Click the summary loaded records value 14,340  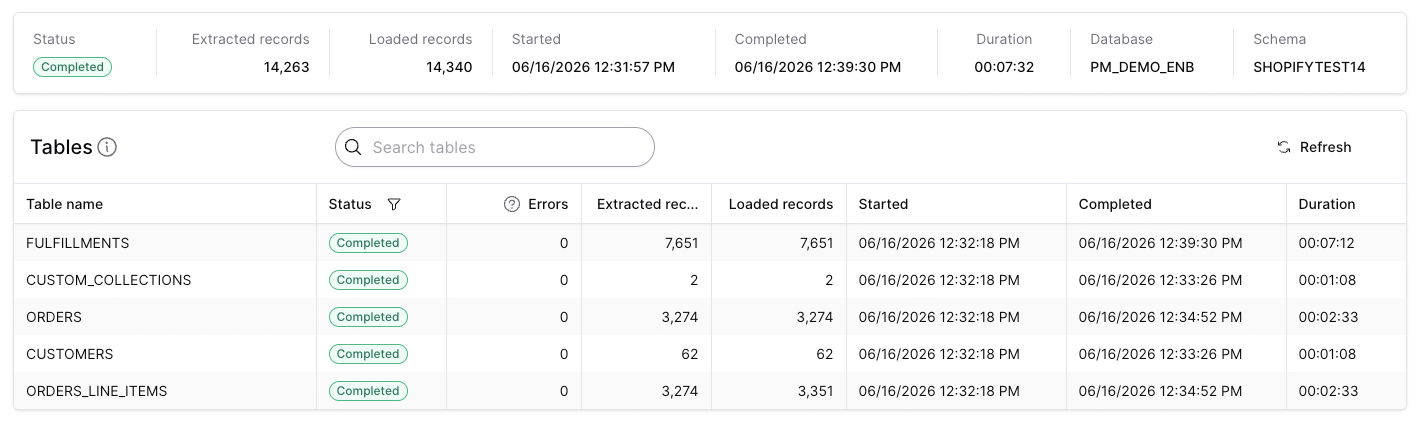point(447,67)
